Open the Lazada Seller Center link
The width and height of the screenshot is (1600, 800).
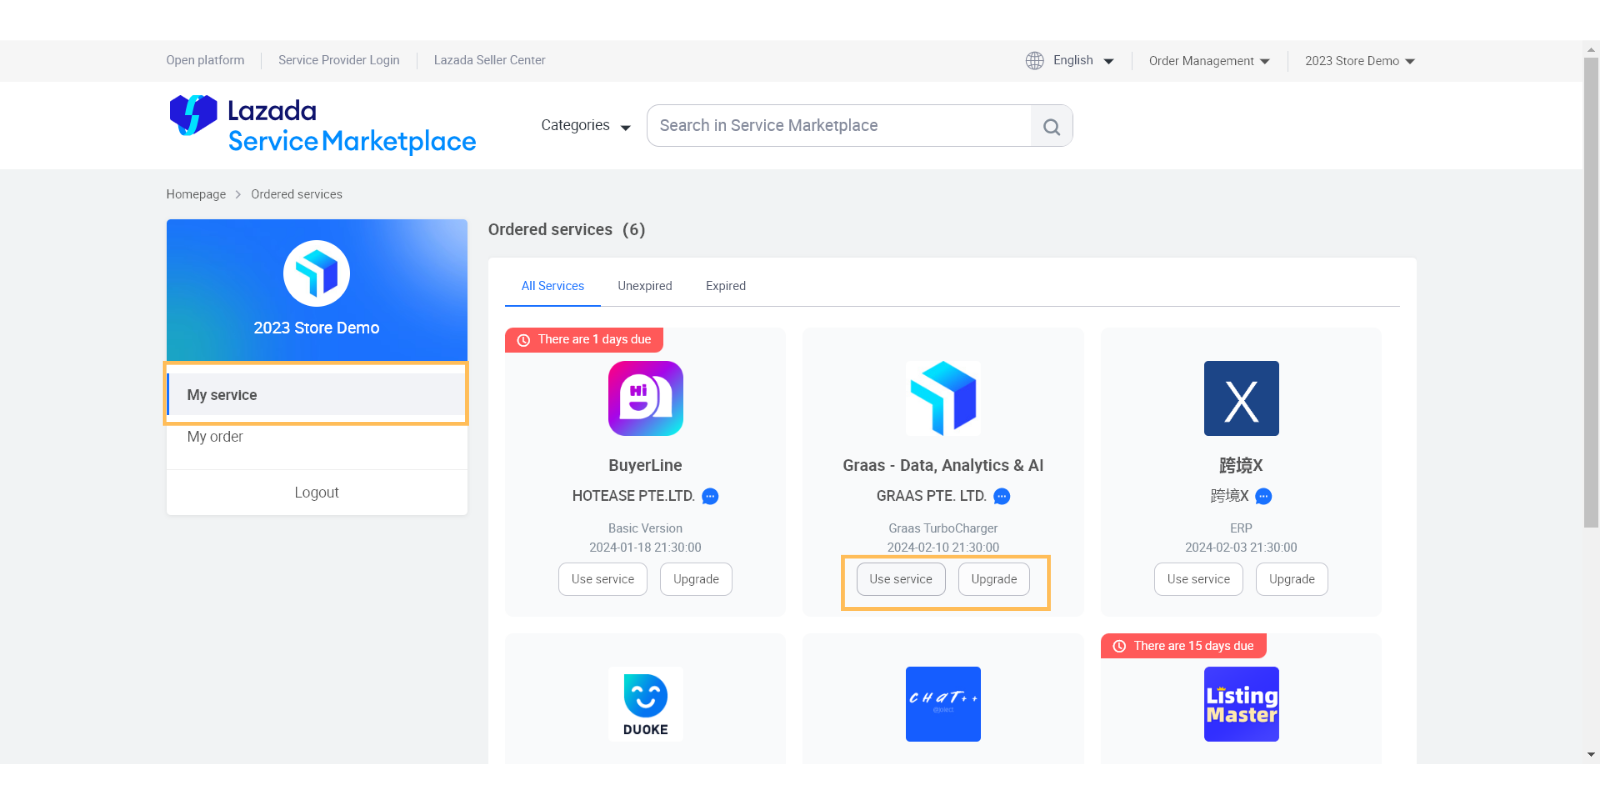pyautogui.click(x=490, y=60)
